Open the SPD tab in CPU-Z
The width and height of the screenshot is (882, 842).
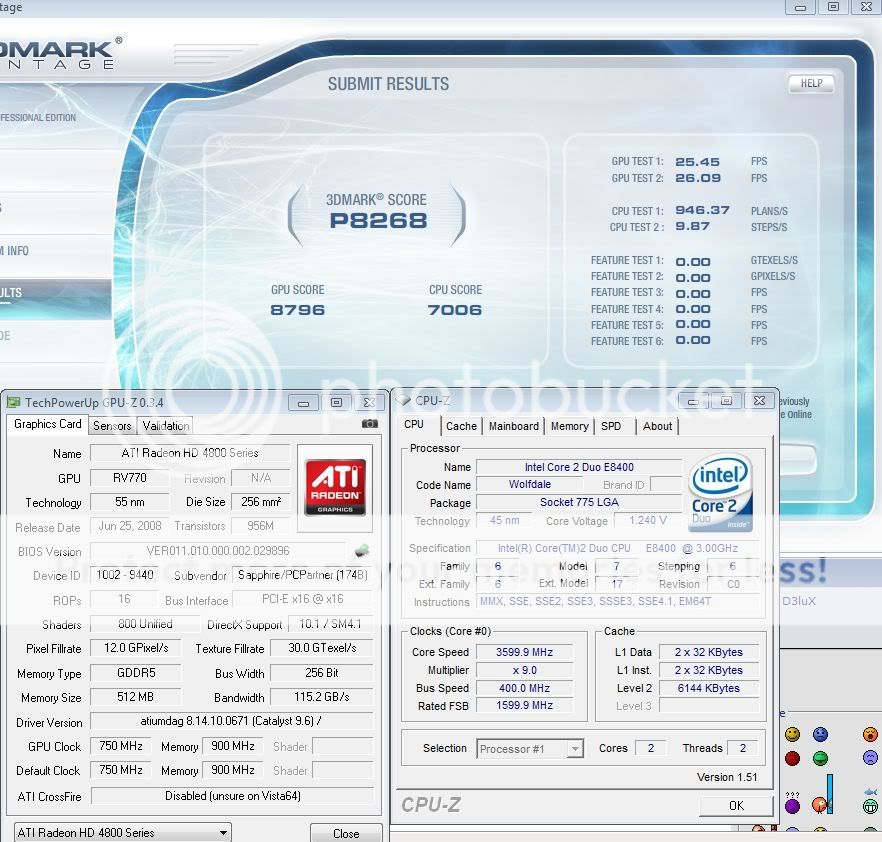click(x=611, y=426)
